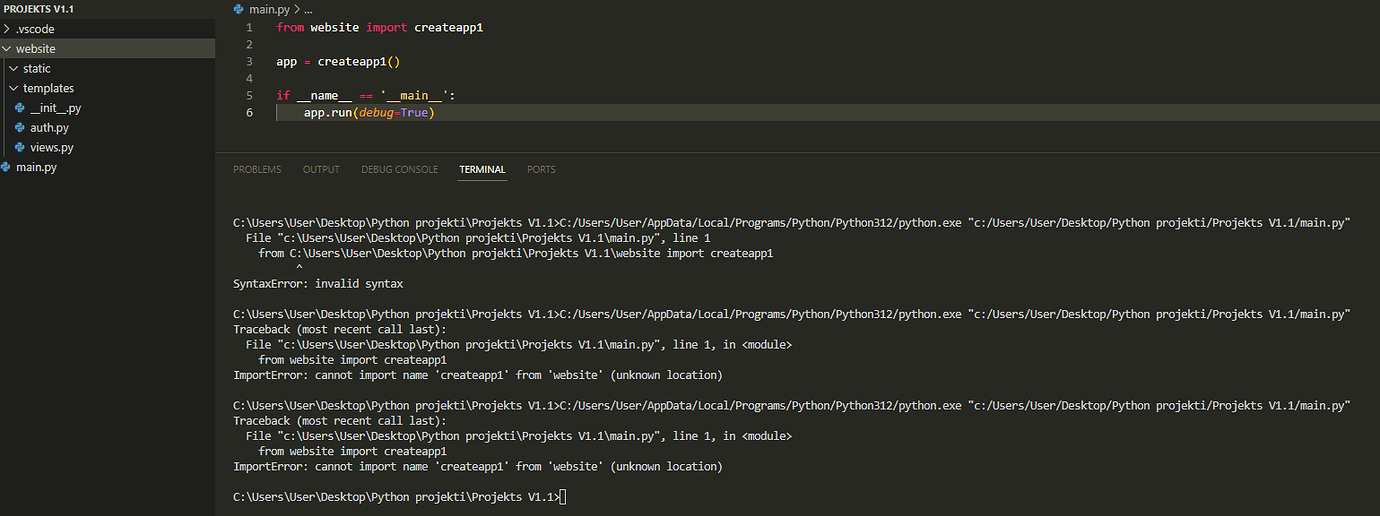Click the Python icon beside main.py in explorer

coord(7,167)
